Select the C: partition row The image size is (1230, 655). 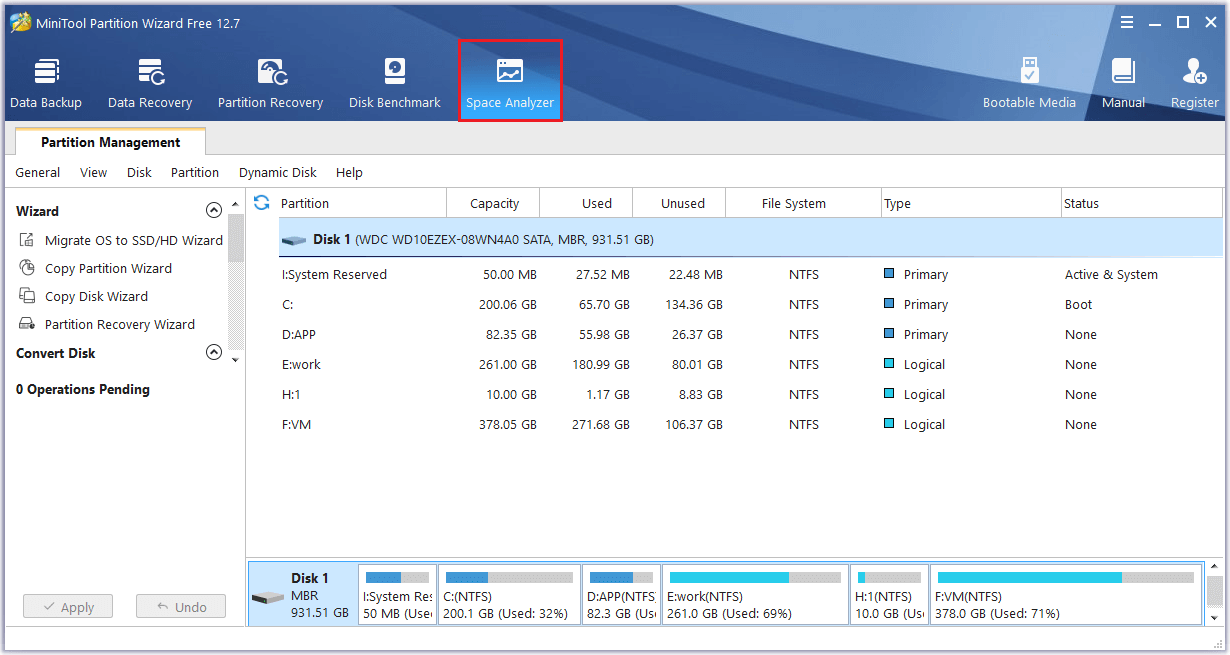coord(750,304)
